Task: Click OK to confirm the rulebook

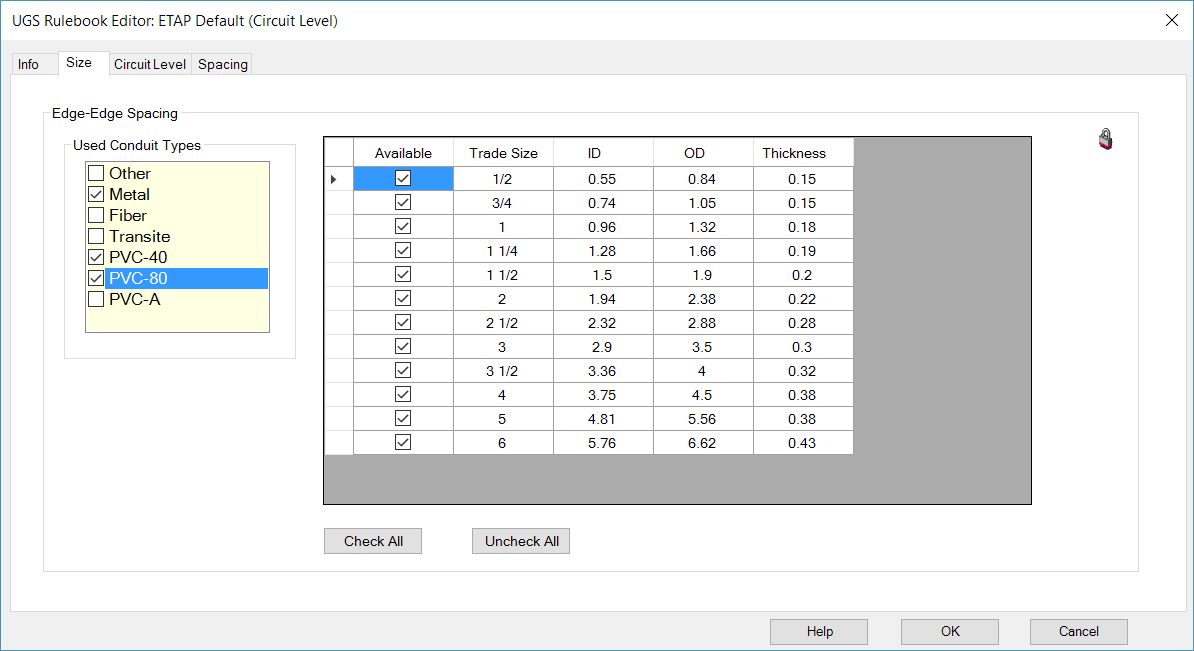Action: pyautogui.click(x=949, y=631)
